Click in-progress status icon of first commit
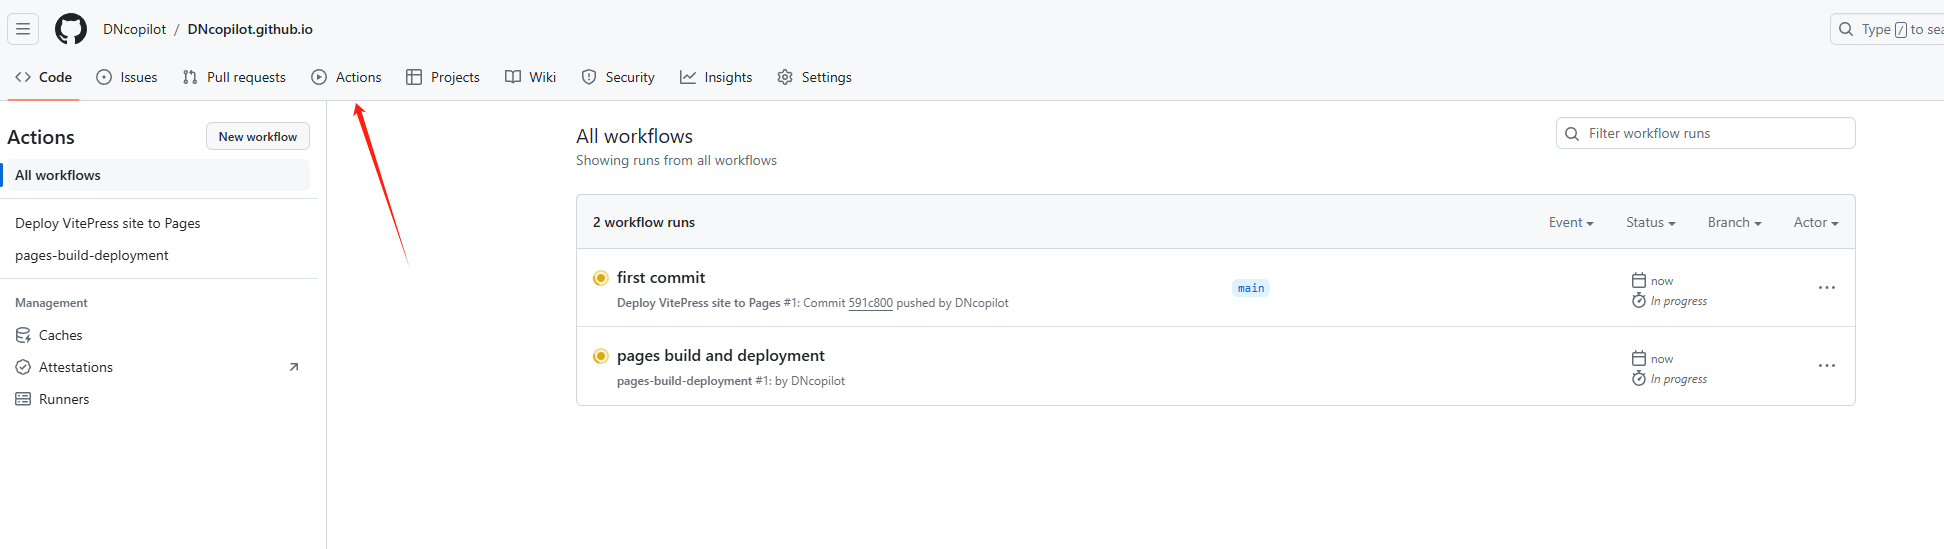Screen dimensions: 1944x549 pyautogui.click(x=601, y=278)
